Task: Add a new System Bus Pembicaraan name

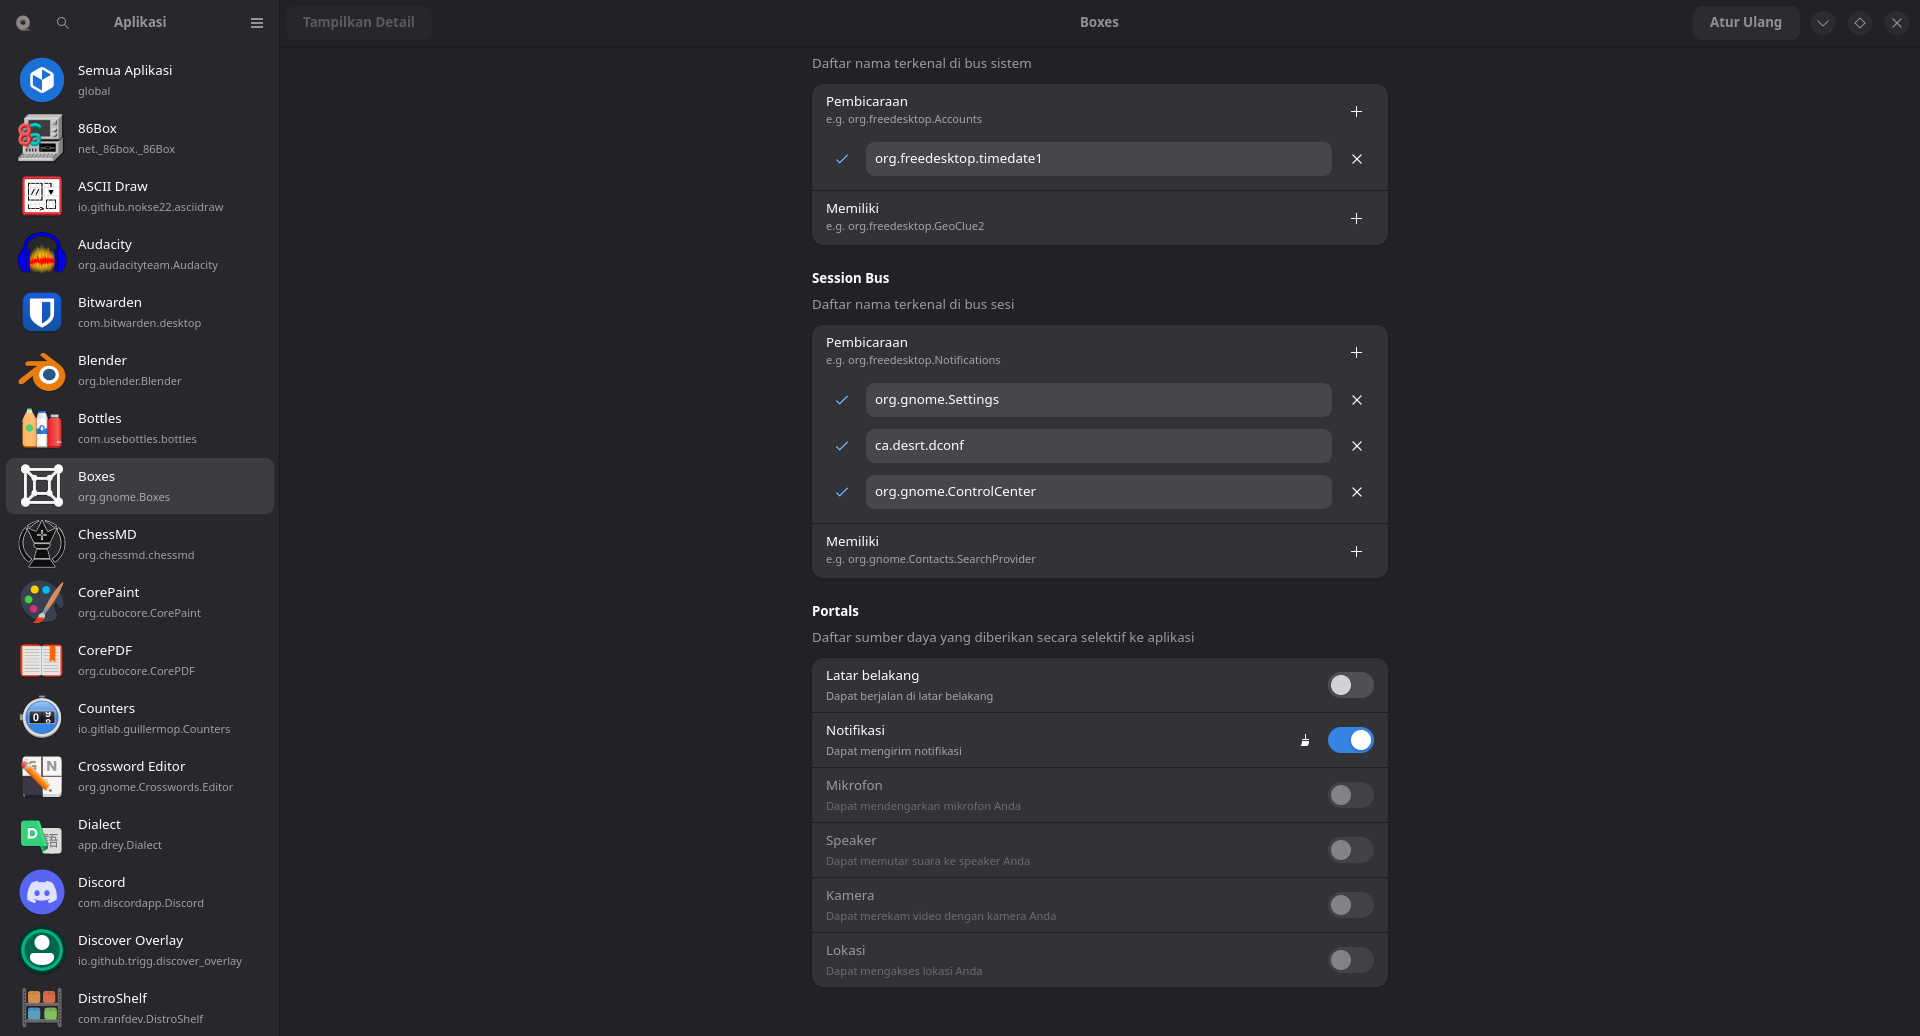Action: tap(1356, 112)
